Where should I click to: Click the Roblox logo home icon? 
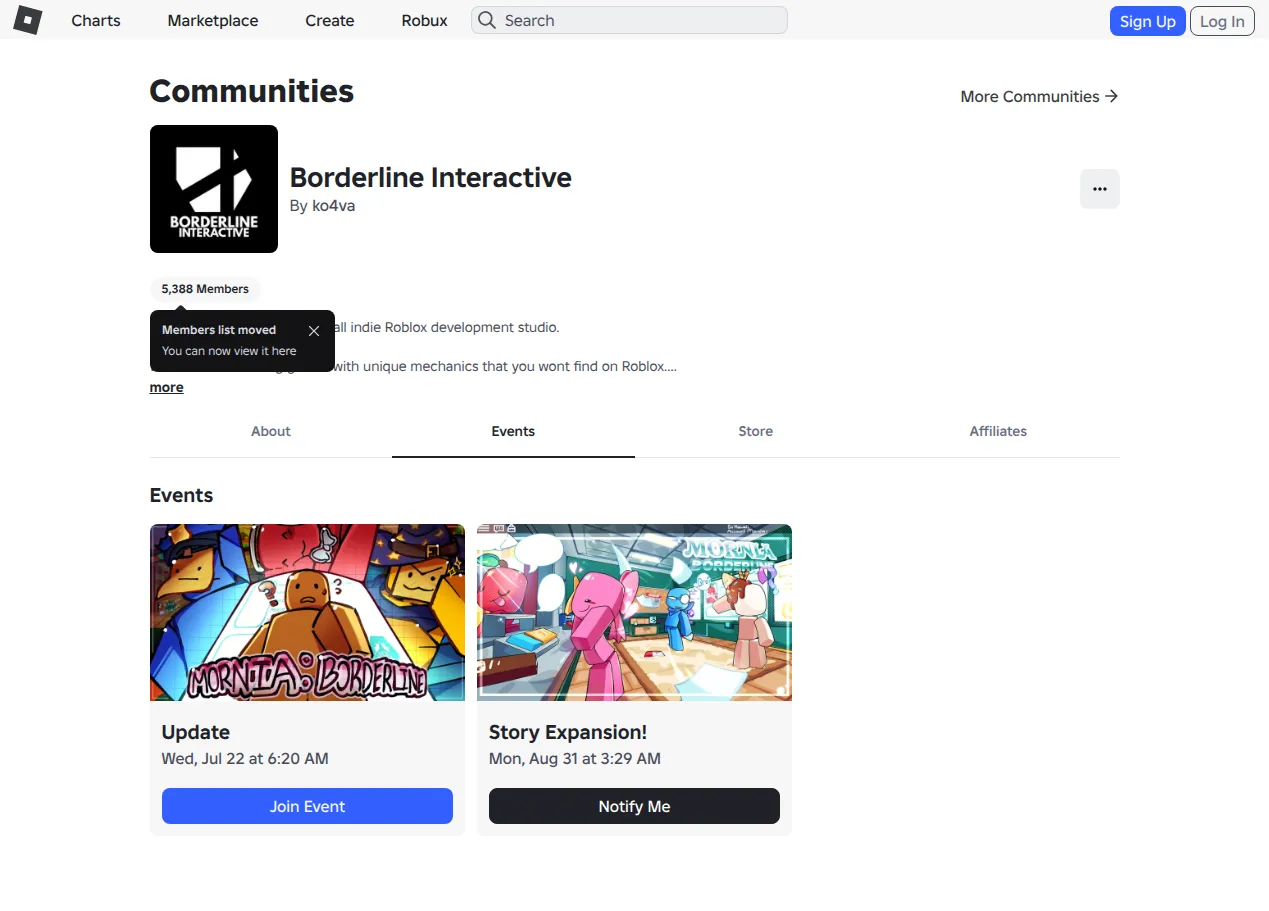27,20
